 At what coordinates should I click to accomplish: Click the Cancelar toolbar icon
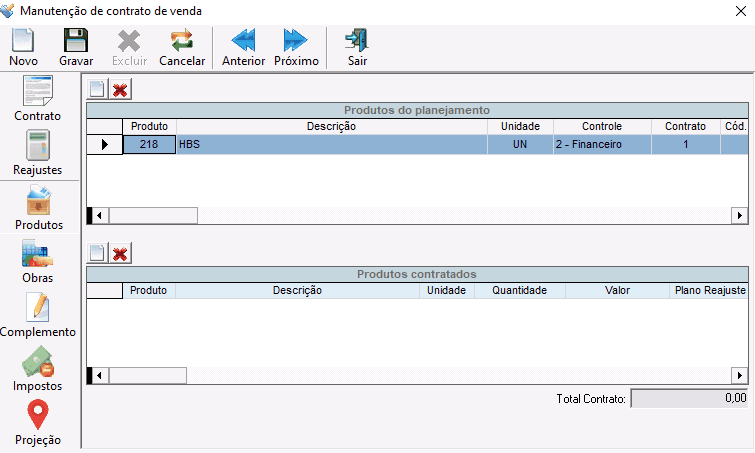point(182,40)
